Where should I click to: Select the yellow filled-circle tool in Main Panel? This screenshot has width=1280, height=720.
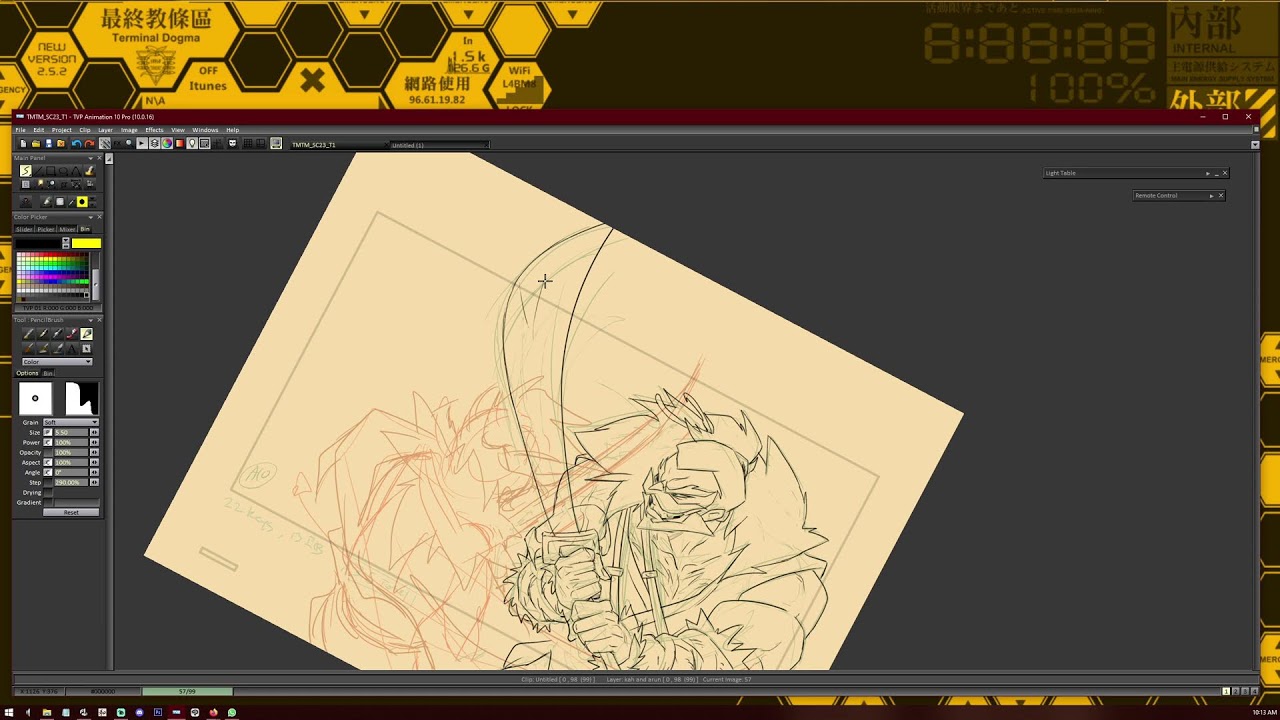coord(82,202)
